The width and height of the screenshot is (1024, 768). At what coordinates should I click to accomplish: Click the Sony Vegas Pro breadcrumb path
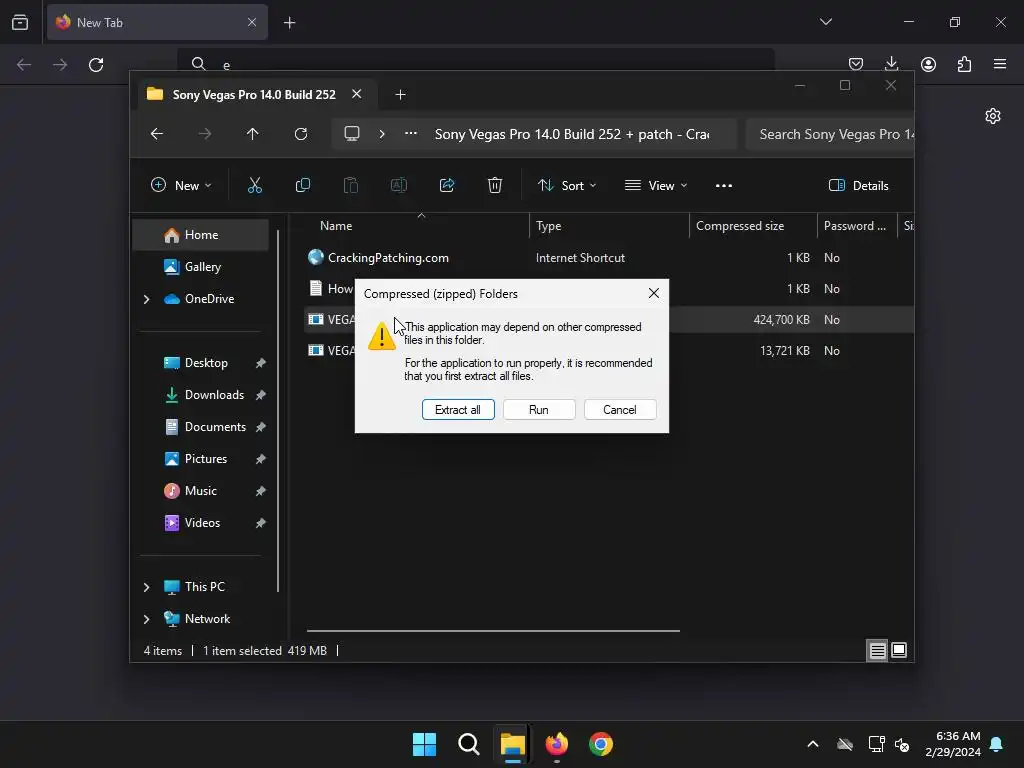[571, 134]
